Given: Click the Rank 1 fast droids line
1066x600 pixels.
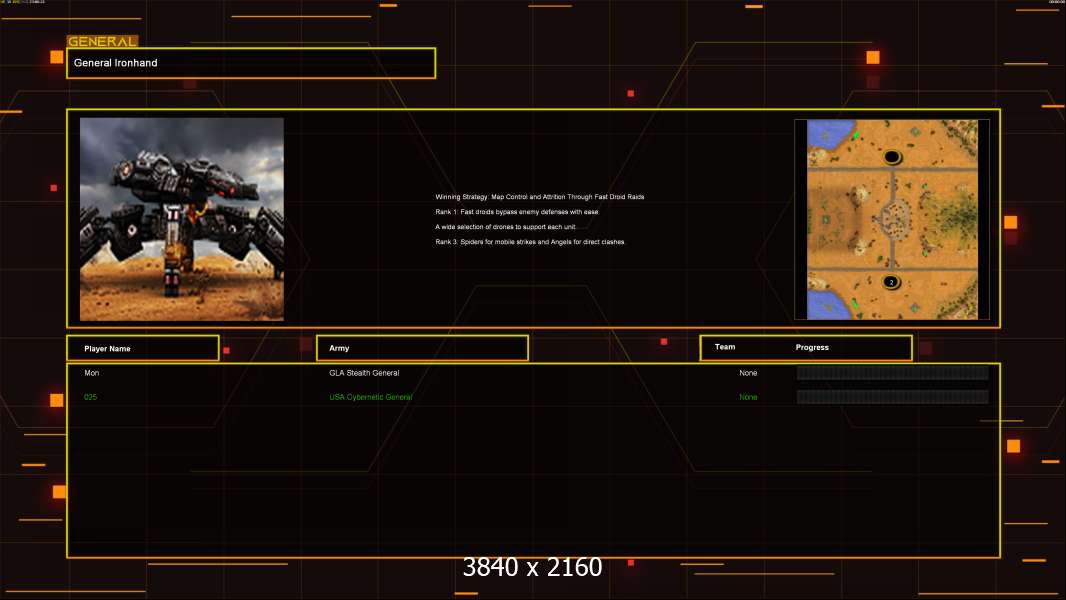Looking at the screenshot, I should [x=517, y=211].
